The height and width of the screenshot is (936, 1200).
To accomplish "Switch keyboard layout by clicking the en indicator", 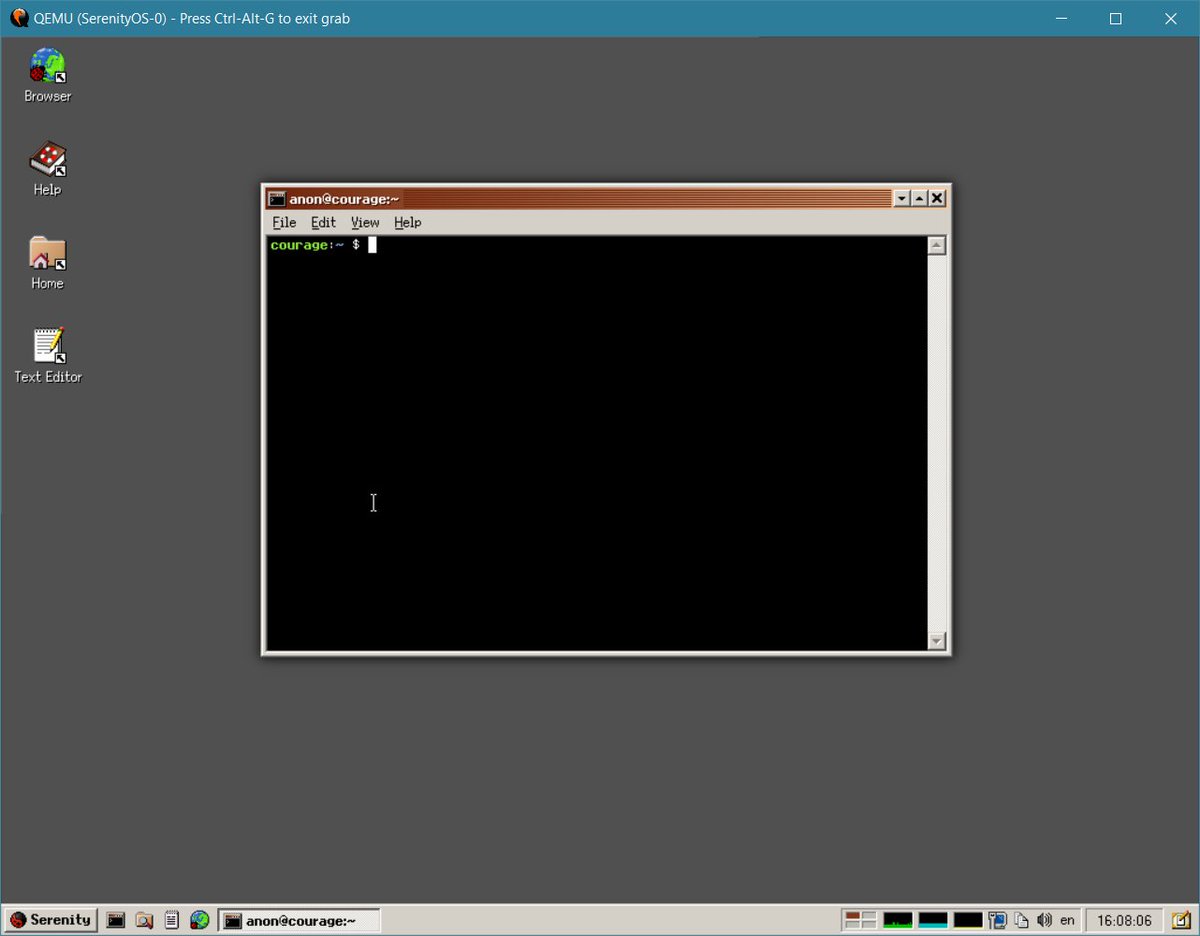I will pyautogui.click(x=1067, y=920).
